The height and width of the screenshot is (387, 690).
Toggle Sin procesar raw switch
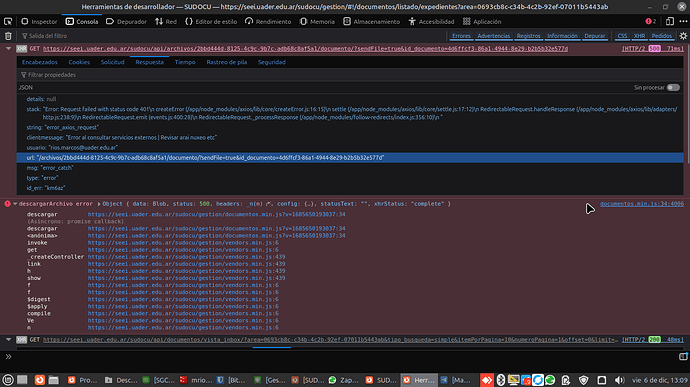coord(673,88)
